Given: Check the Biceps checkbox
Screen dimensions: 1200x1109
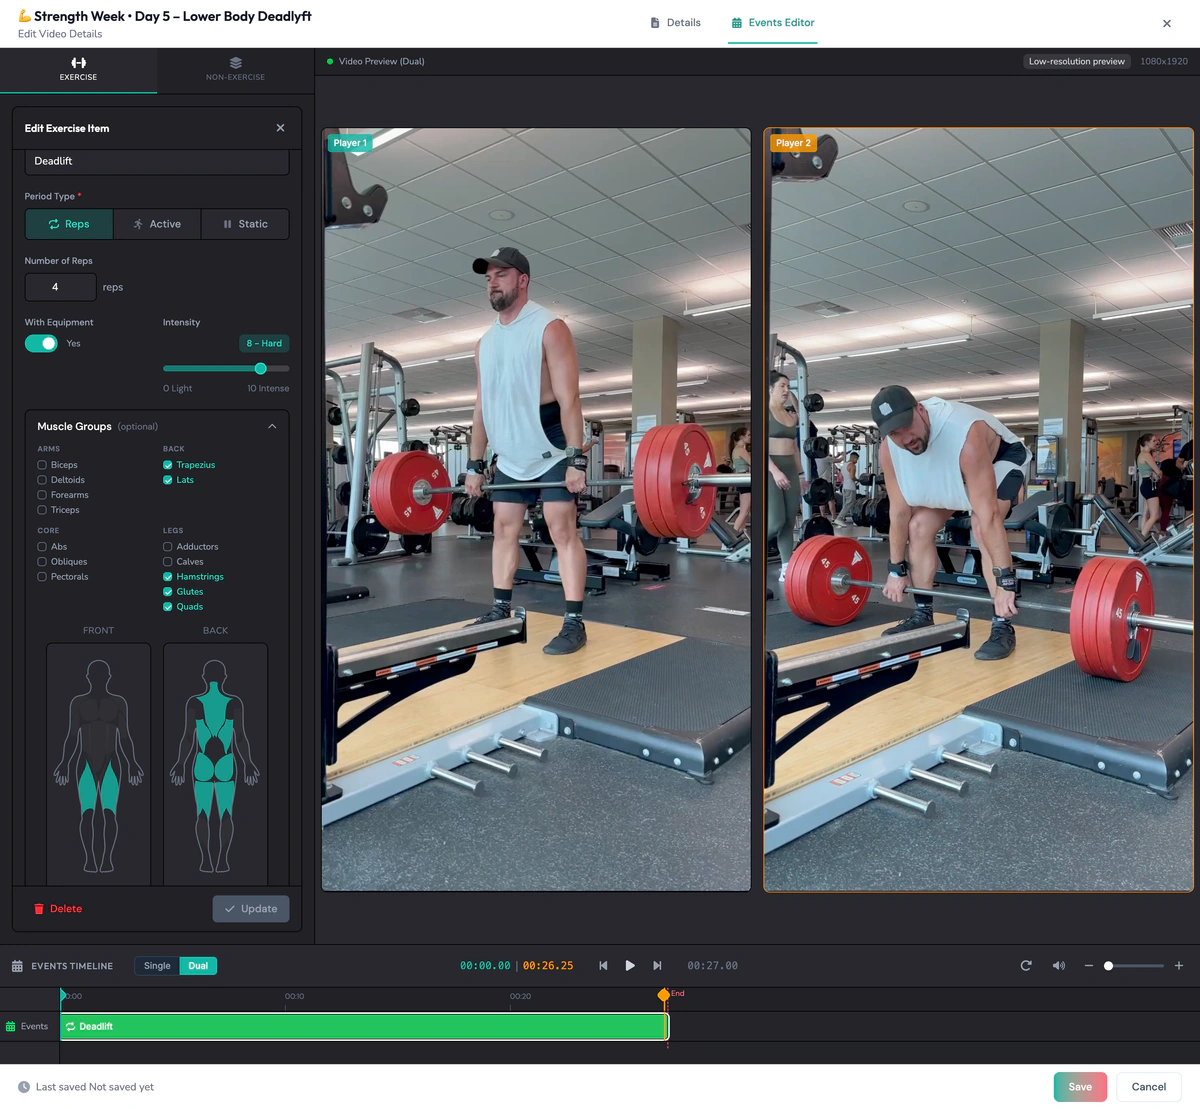Looking at the screenshot, I should click(42, 465).
